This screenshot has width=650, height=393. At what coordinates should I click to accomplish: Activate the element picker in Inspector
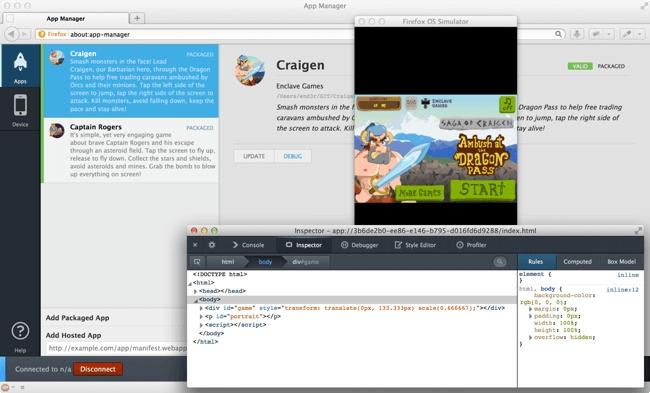click(x=197, y=262)
